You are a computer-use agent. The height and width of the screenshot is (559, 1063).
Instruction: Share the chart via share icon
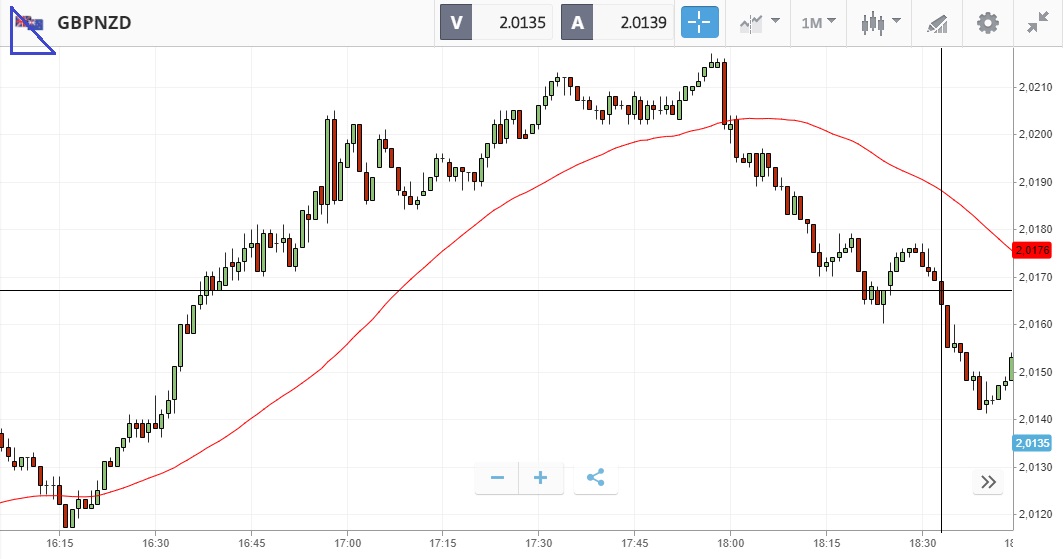click(596, 478)
